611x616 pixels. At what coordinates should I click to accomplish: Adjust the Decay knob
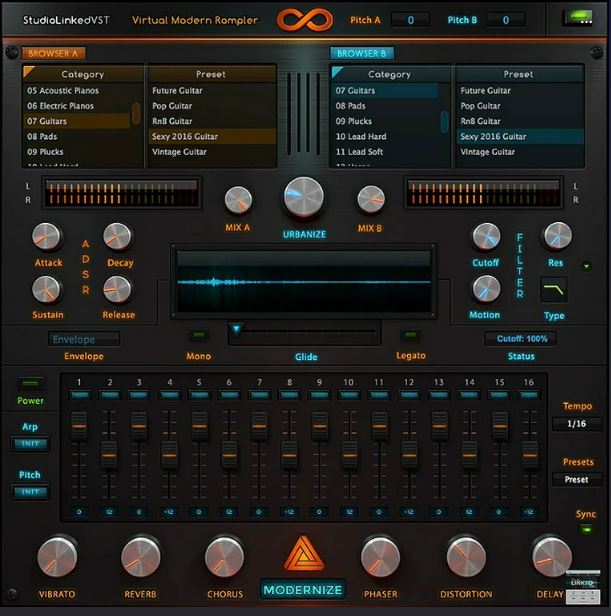coord(117,237)
